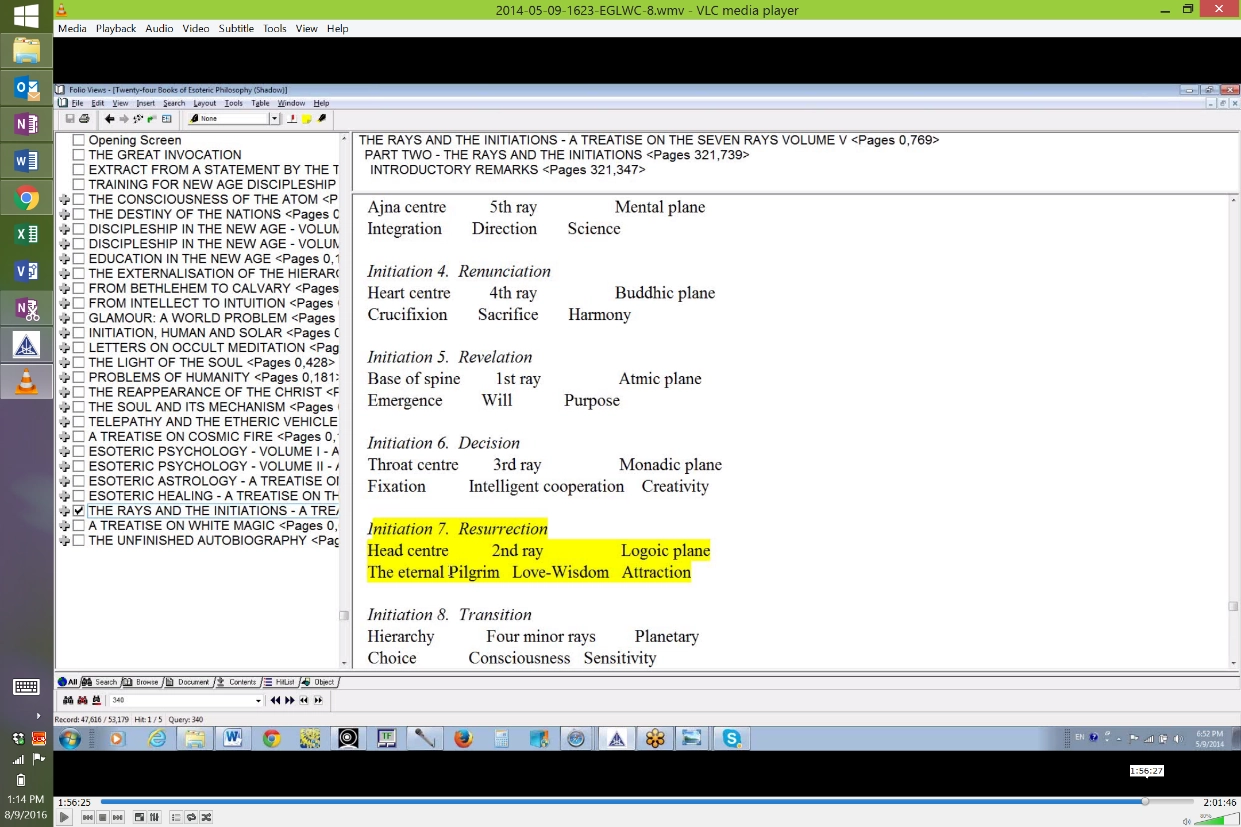Click the Windows Start logo
The image size is (1241, 827).
(26, 14)
